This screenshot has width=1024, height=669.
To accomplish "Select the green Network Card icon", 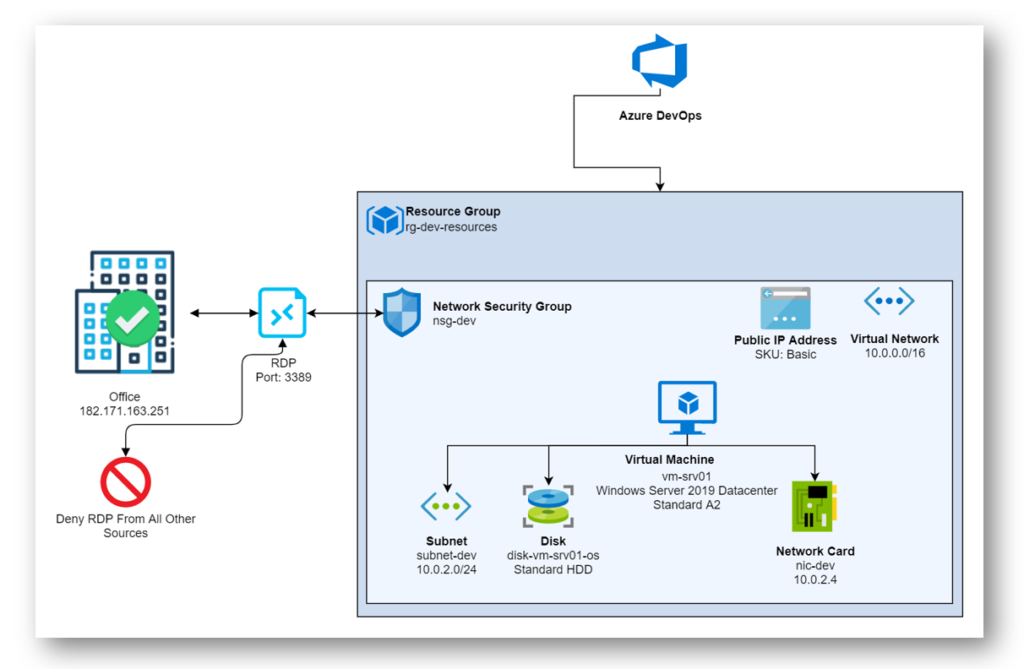I will coord(814,506).
